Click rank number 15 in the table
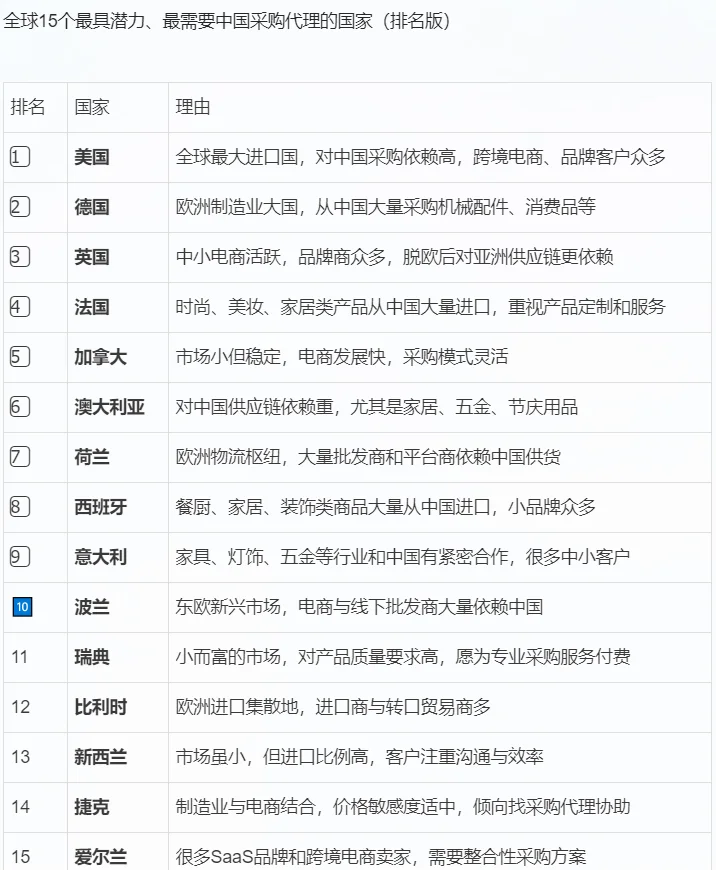The width and height of the screenshot is (716, 870). click(20, 857)
